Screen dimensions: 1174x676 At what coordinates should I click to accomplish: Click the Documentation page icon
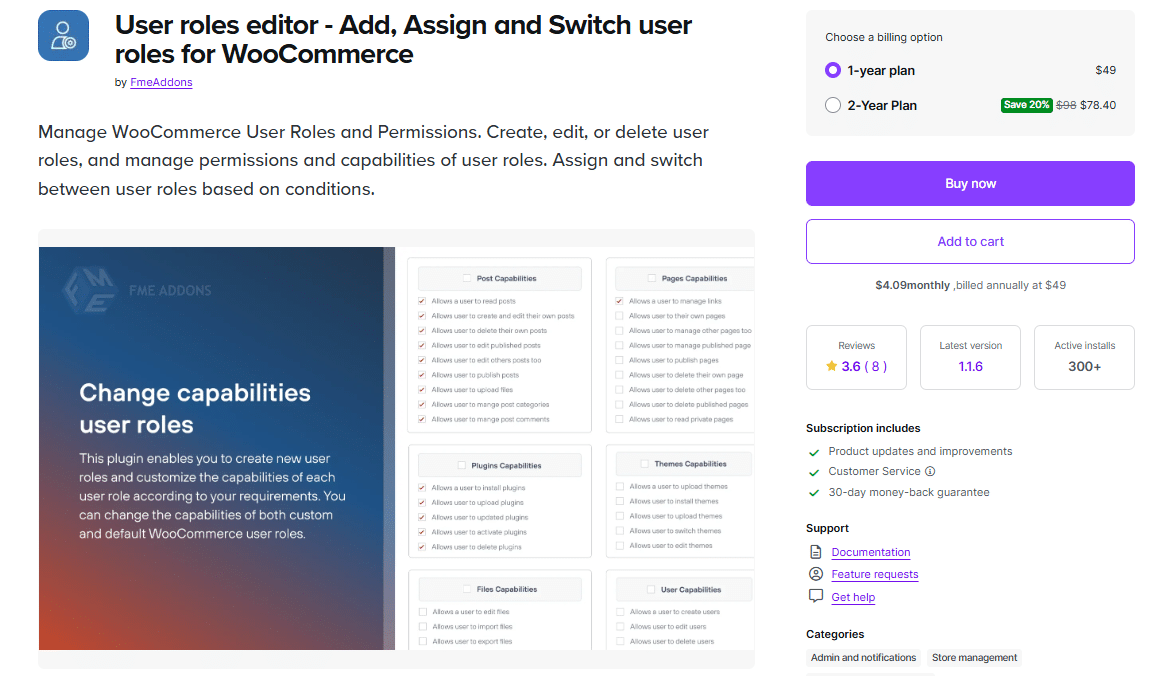816,552
